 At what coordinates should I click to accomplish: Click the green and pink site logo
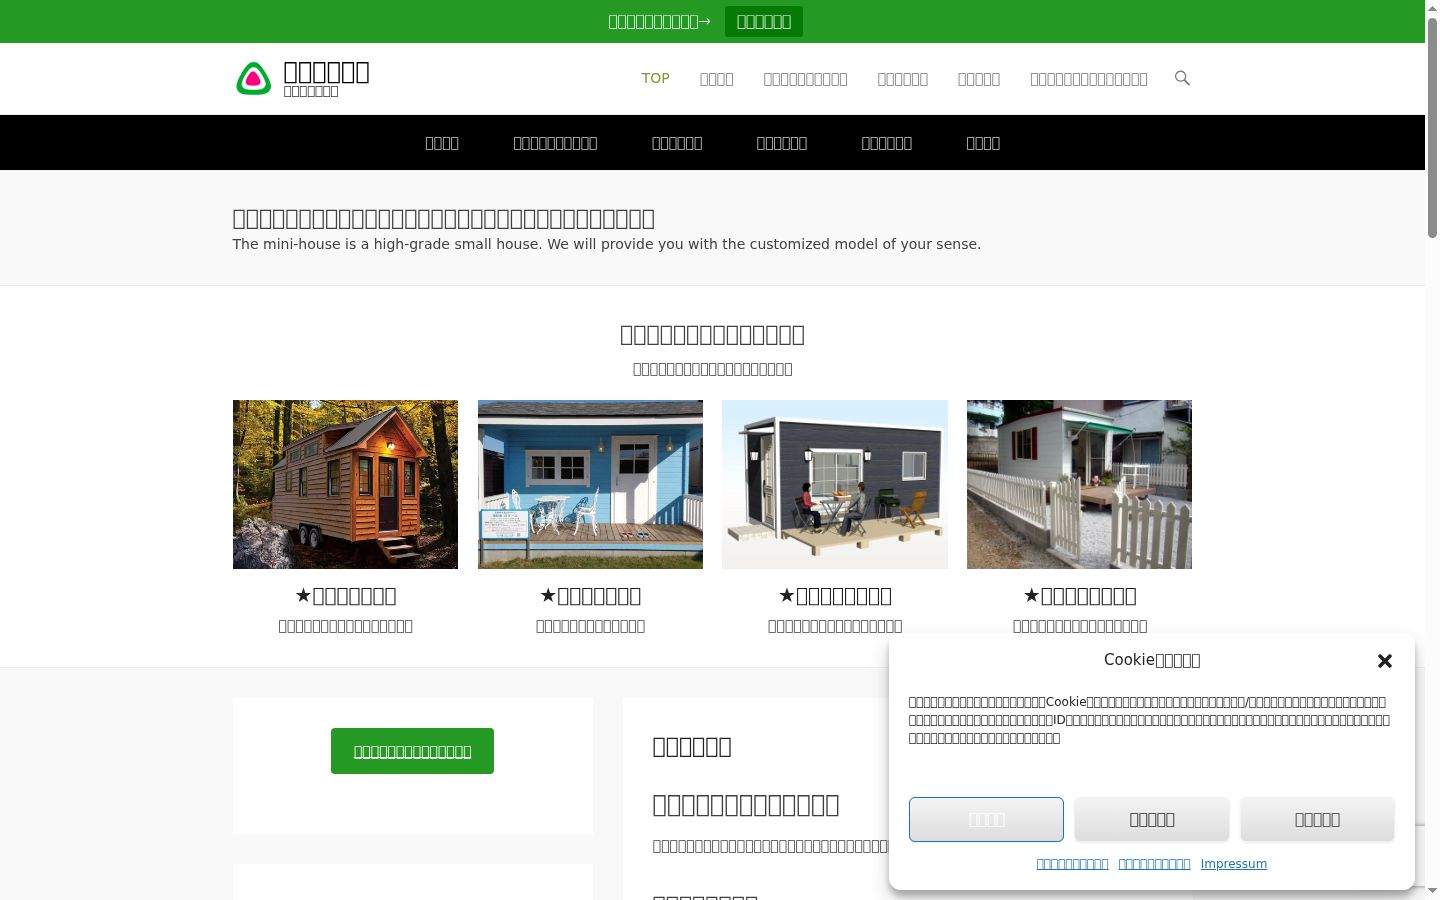(253, 78)
